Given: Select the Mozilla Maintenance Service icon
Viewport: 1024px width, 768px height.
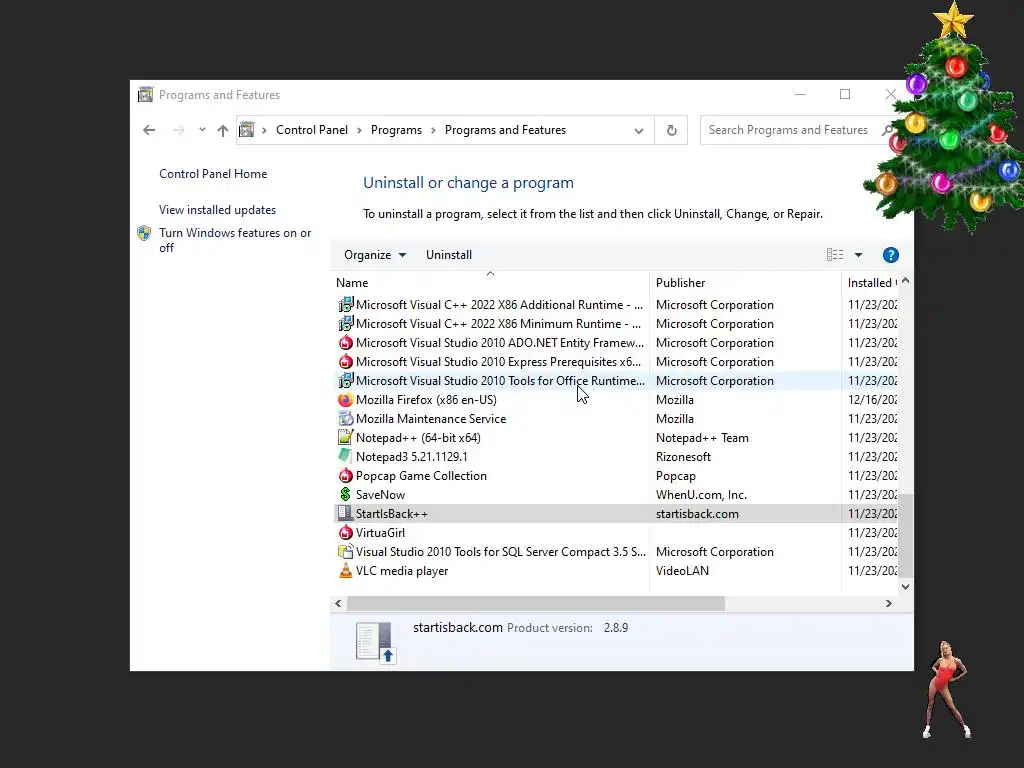Looking at the screenshot, I should point(345,419).
